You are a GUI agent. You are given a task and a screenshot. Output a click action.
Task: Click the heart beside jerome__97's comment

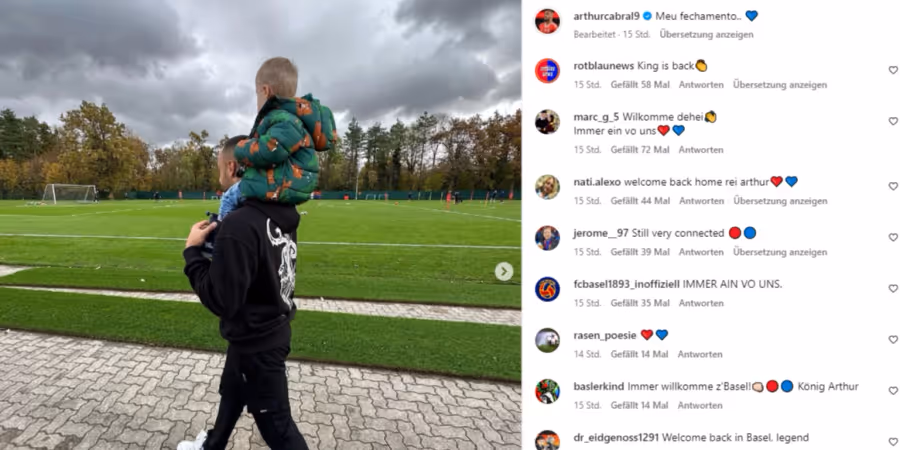tap(893, 237)
